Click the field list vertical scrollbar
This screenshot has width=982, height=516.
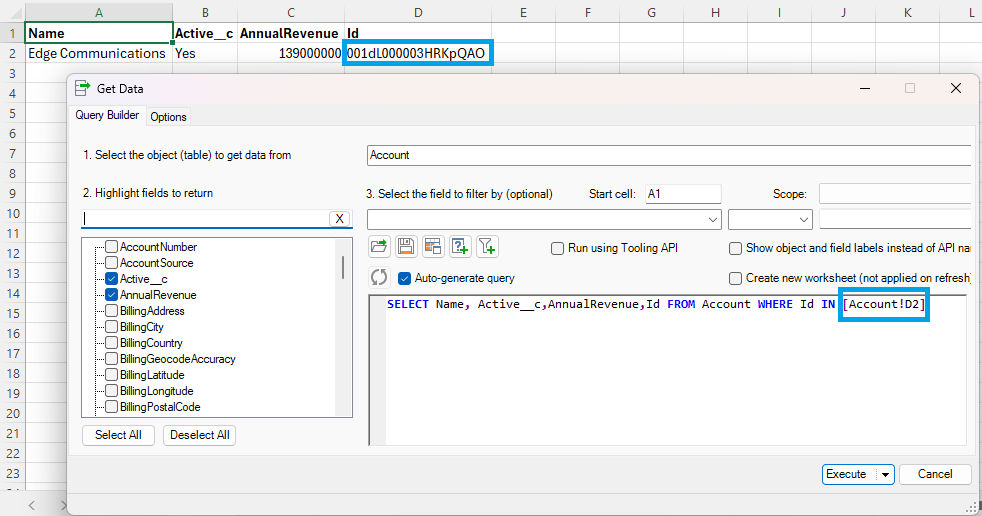[x=344, y=268]
